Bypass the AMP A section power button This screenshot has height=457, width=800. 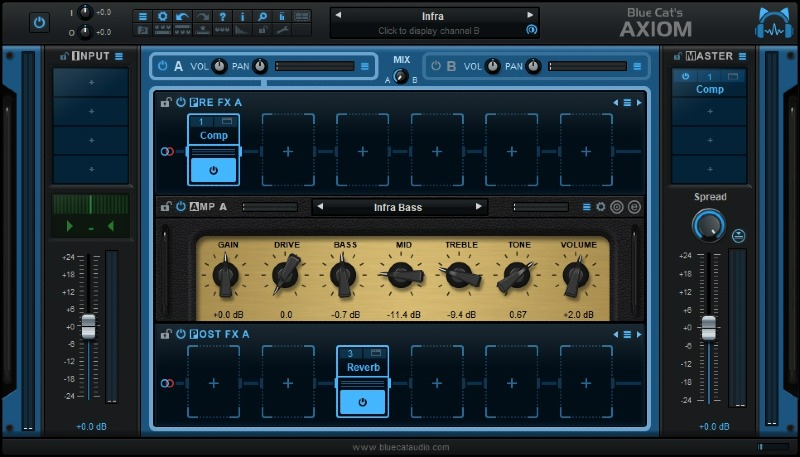coord(181,207)
